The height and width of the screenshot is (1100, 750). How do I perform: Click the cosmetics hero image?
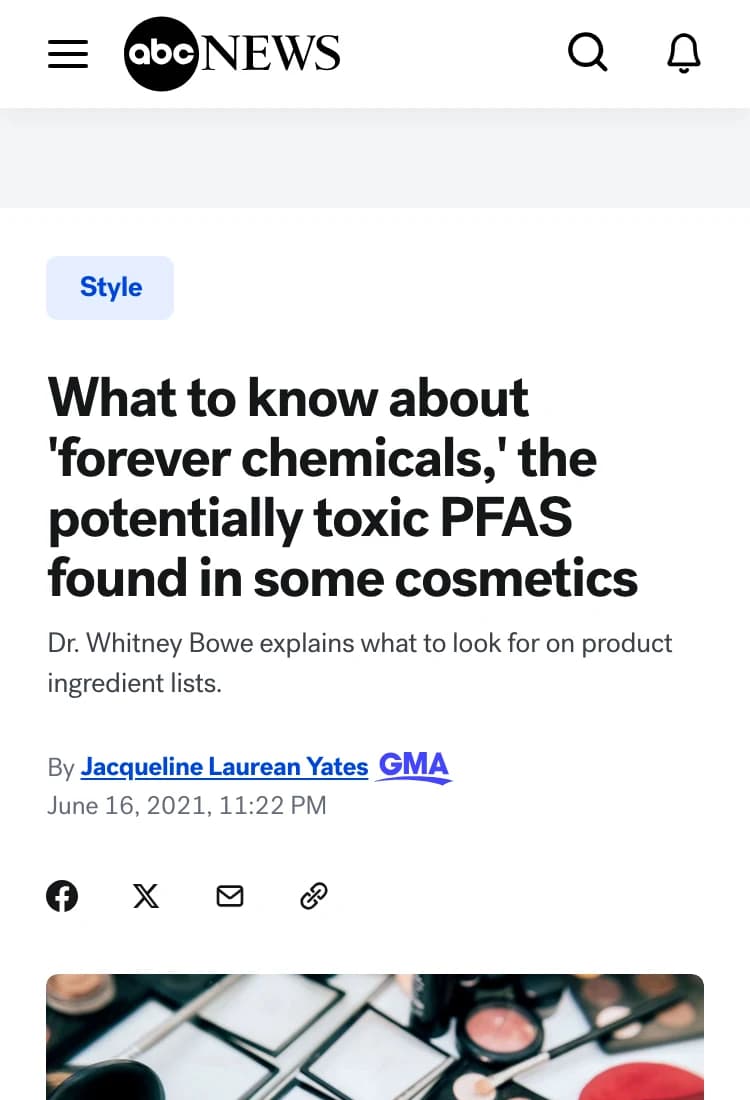click(x=375, y=1037)
